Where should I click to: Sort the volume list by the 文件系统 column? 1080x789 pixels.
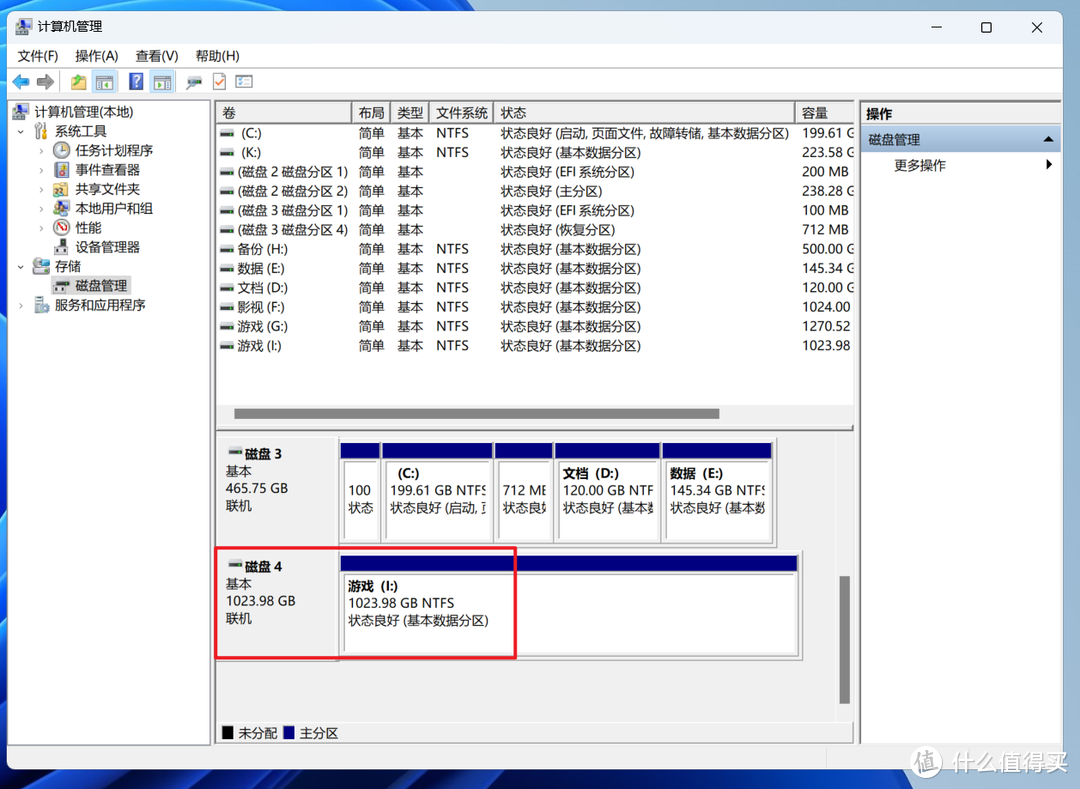[462, 113]
